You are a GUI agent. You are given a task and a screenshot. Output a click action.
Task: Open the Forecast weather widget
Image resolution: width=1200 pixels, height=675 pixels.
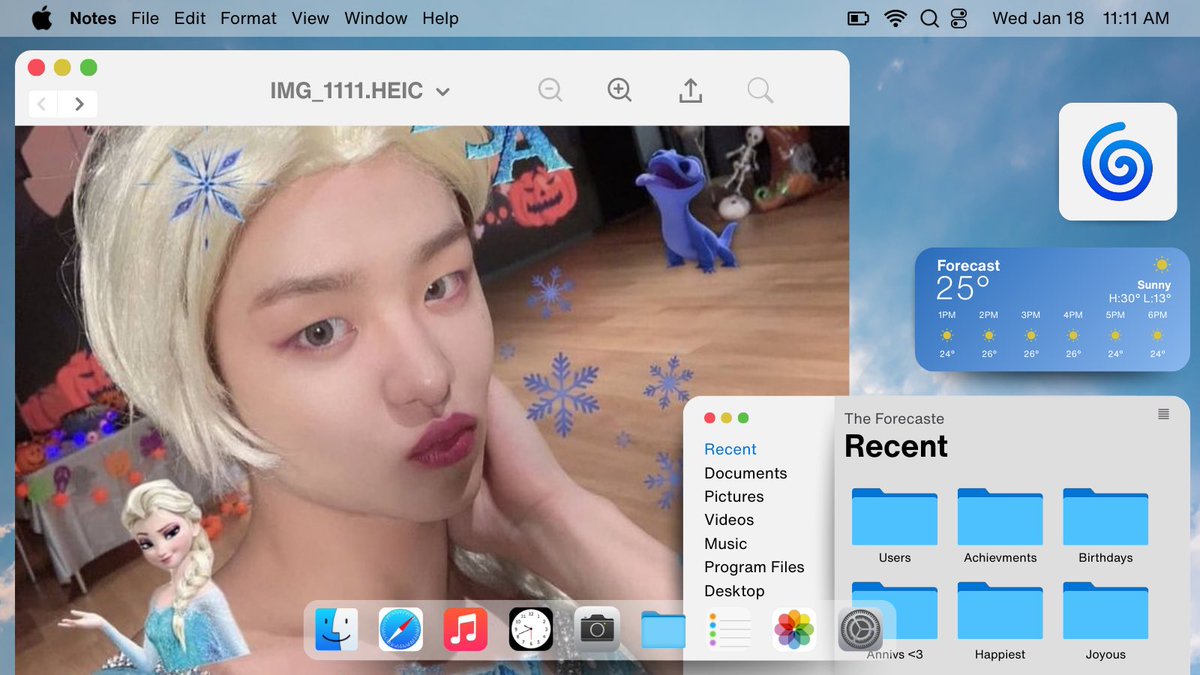[x=1052, y=309]
